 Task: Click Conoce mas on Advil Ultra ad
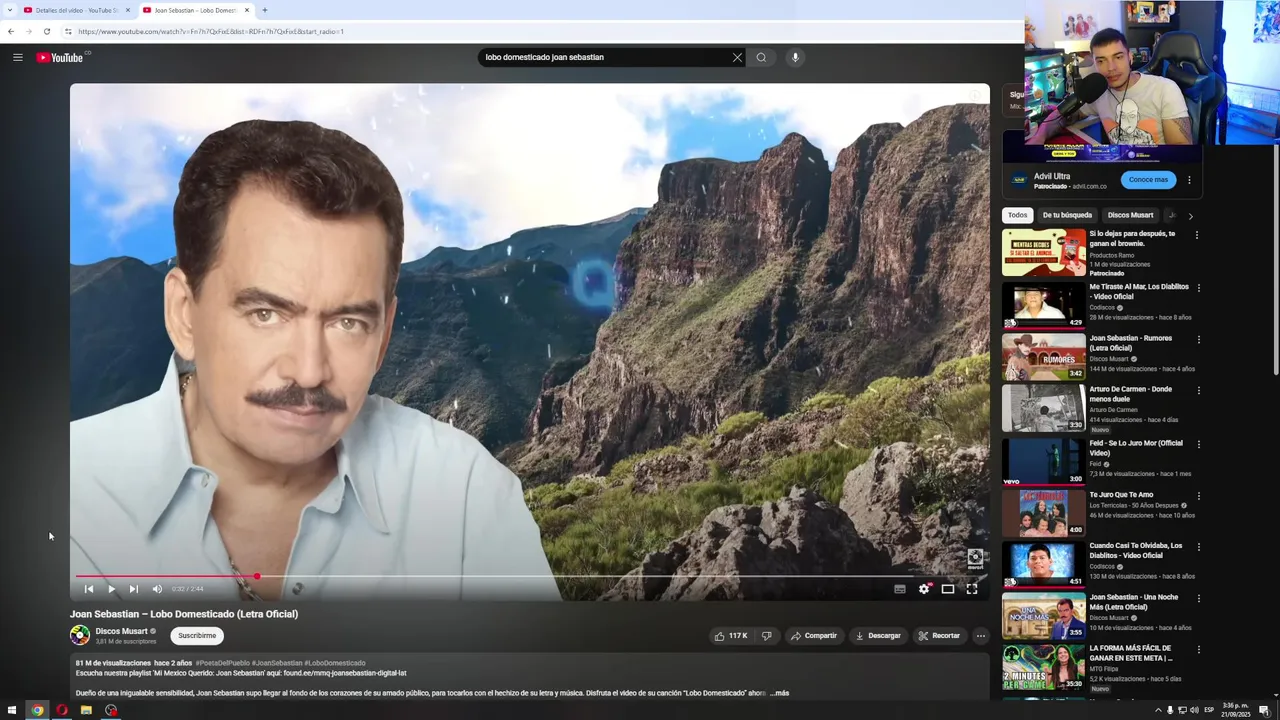(x=1148, y=180)
